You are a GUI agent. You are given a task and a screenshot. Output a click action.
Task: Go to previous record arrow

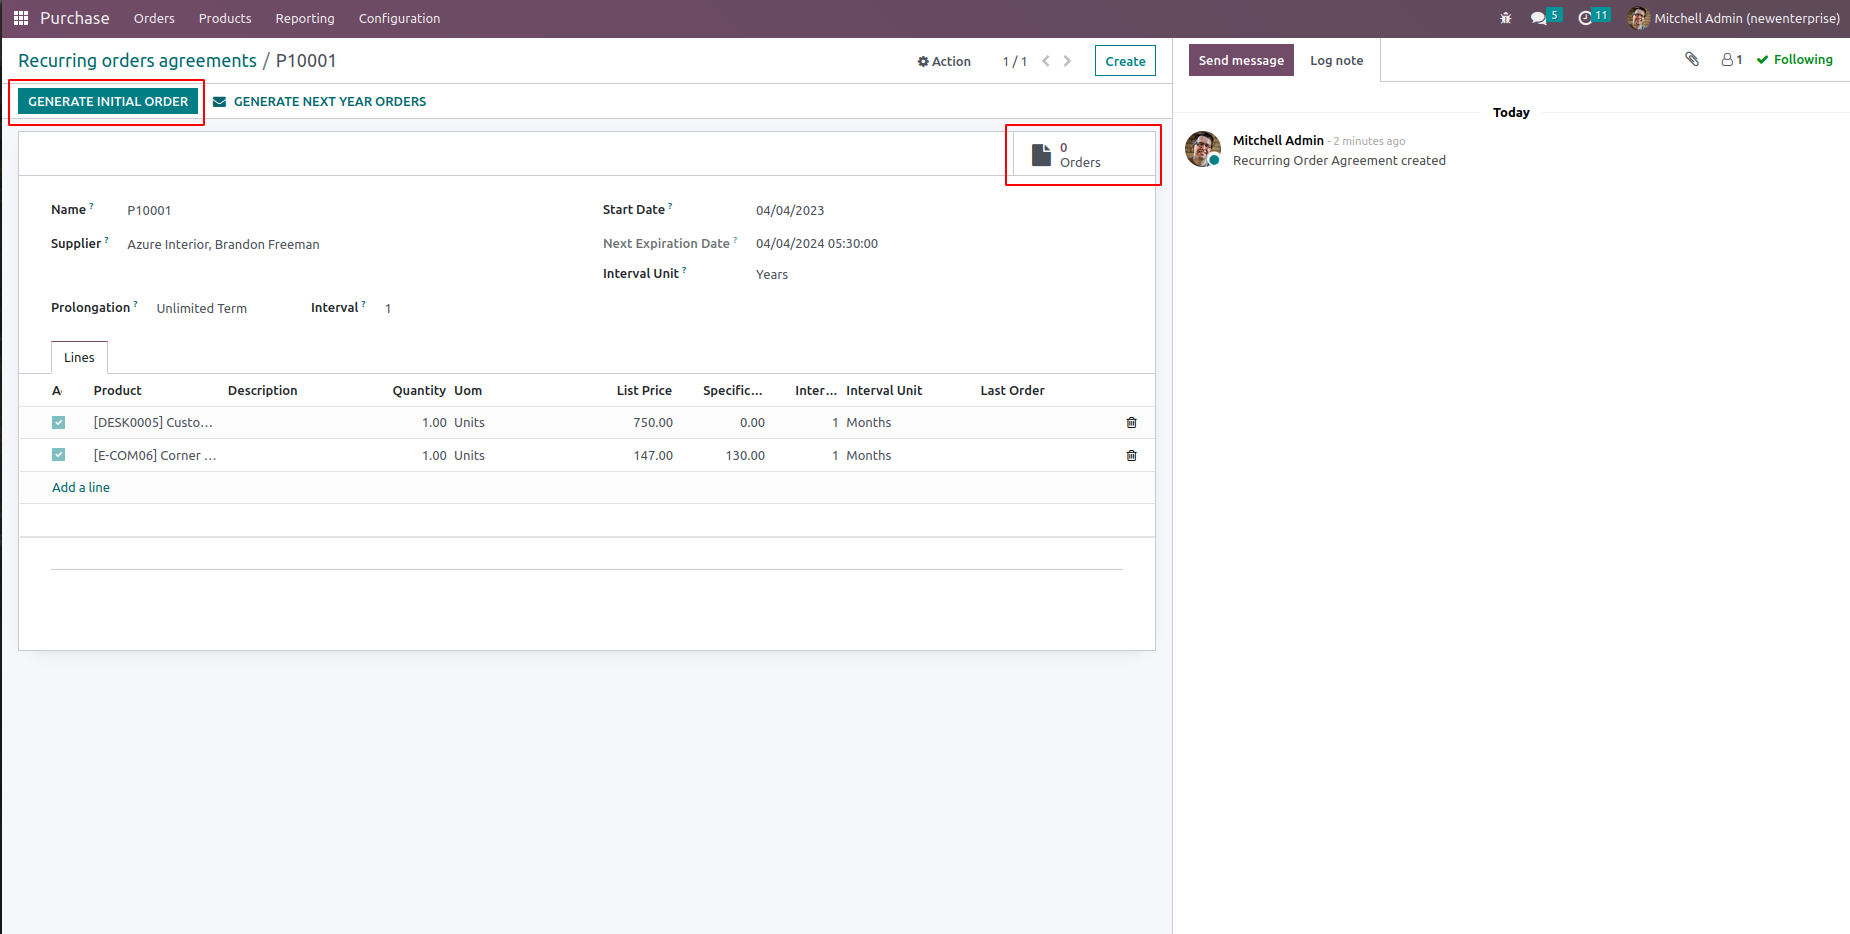(1046, 61)
